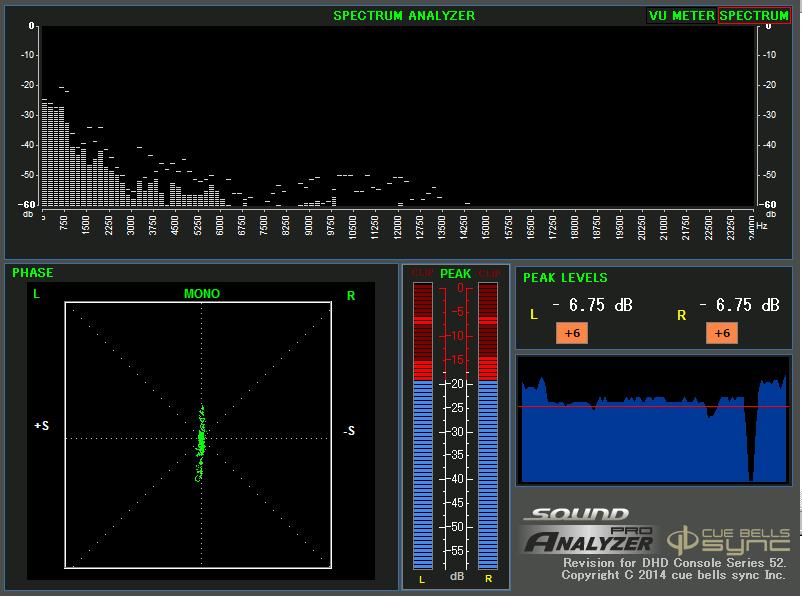Select the SPECTRUM tab
Image resolution: width=802 pixels, height=596 pixels.
754,16
